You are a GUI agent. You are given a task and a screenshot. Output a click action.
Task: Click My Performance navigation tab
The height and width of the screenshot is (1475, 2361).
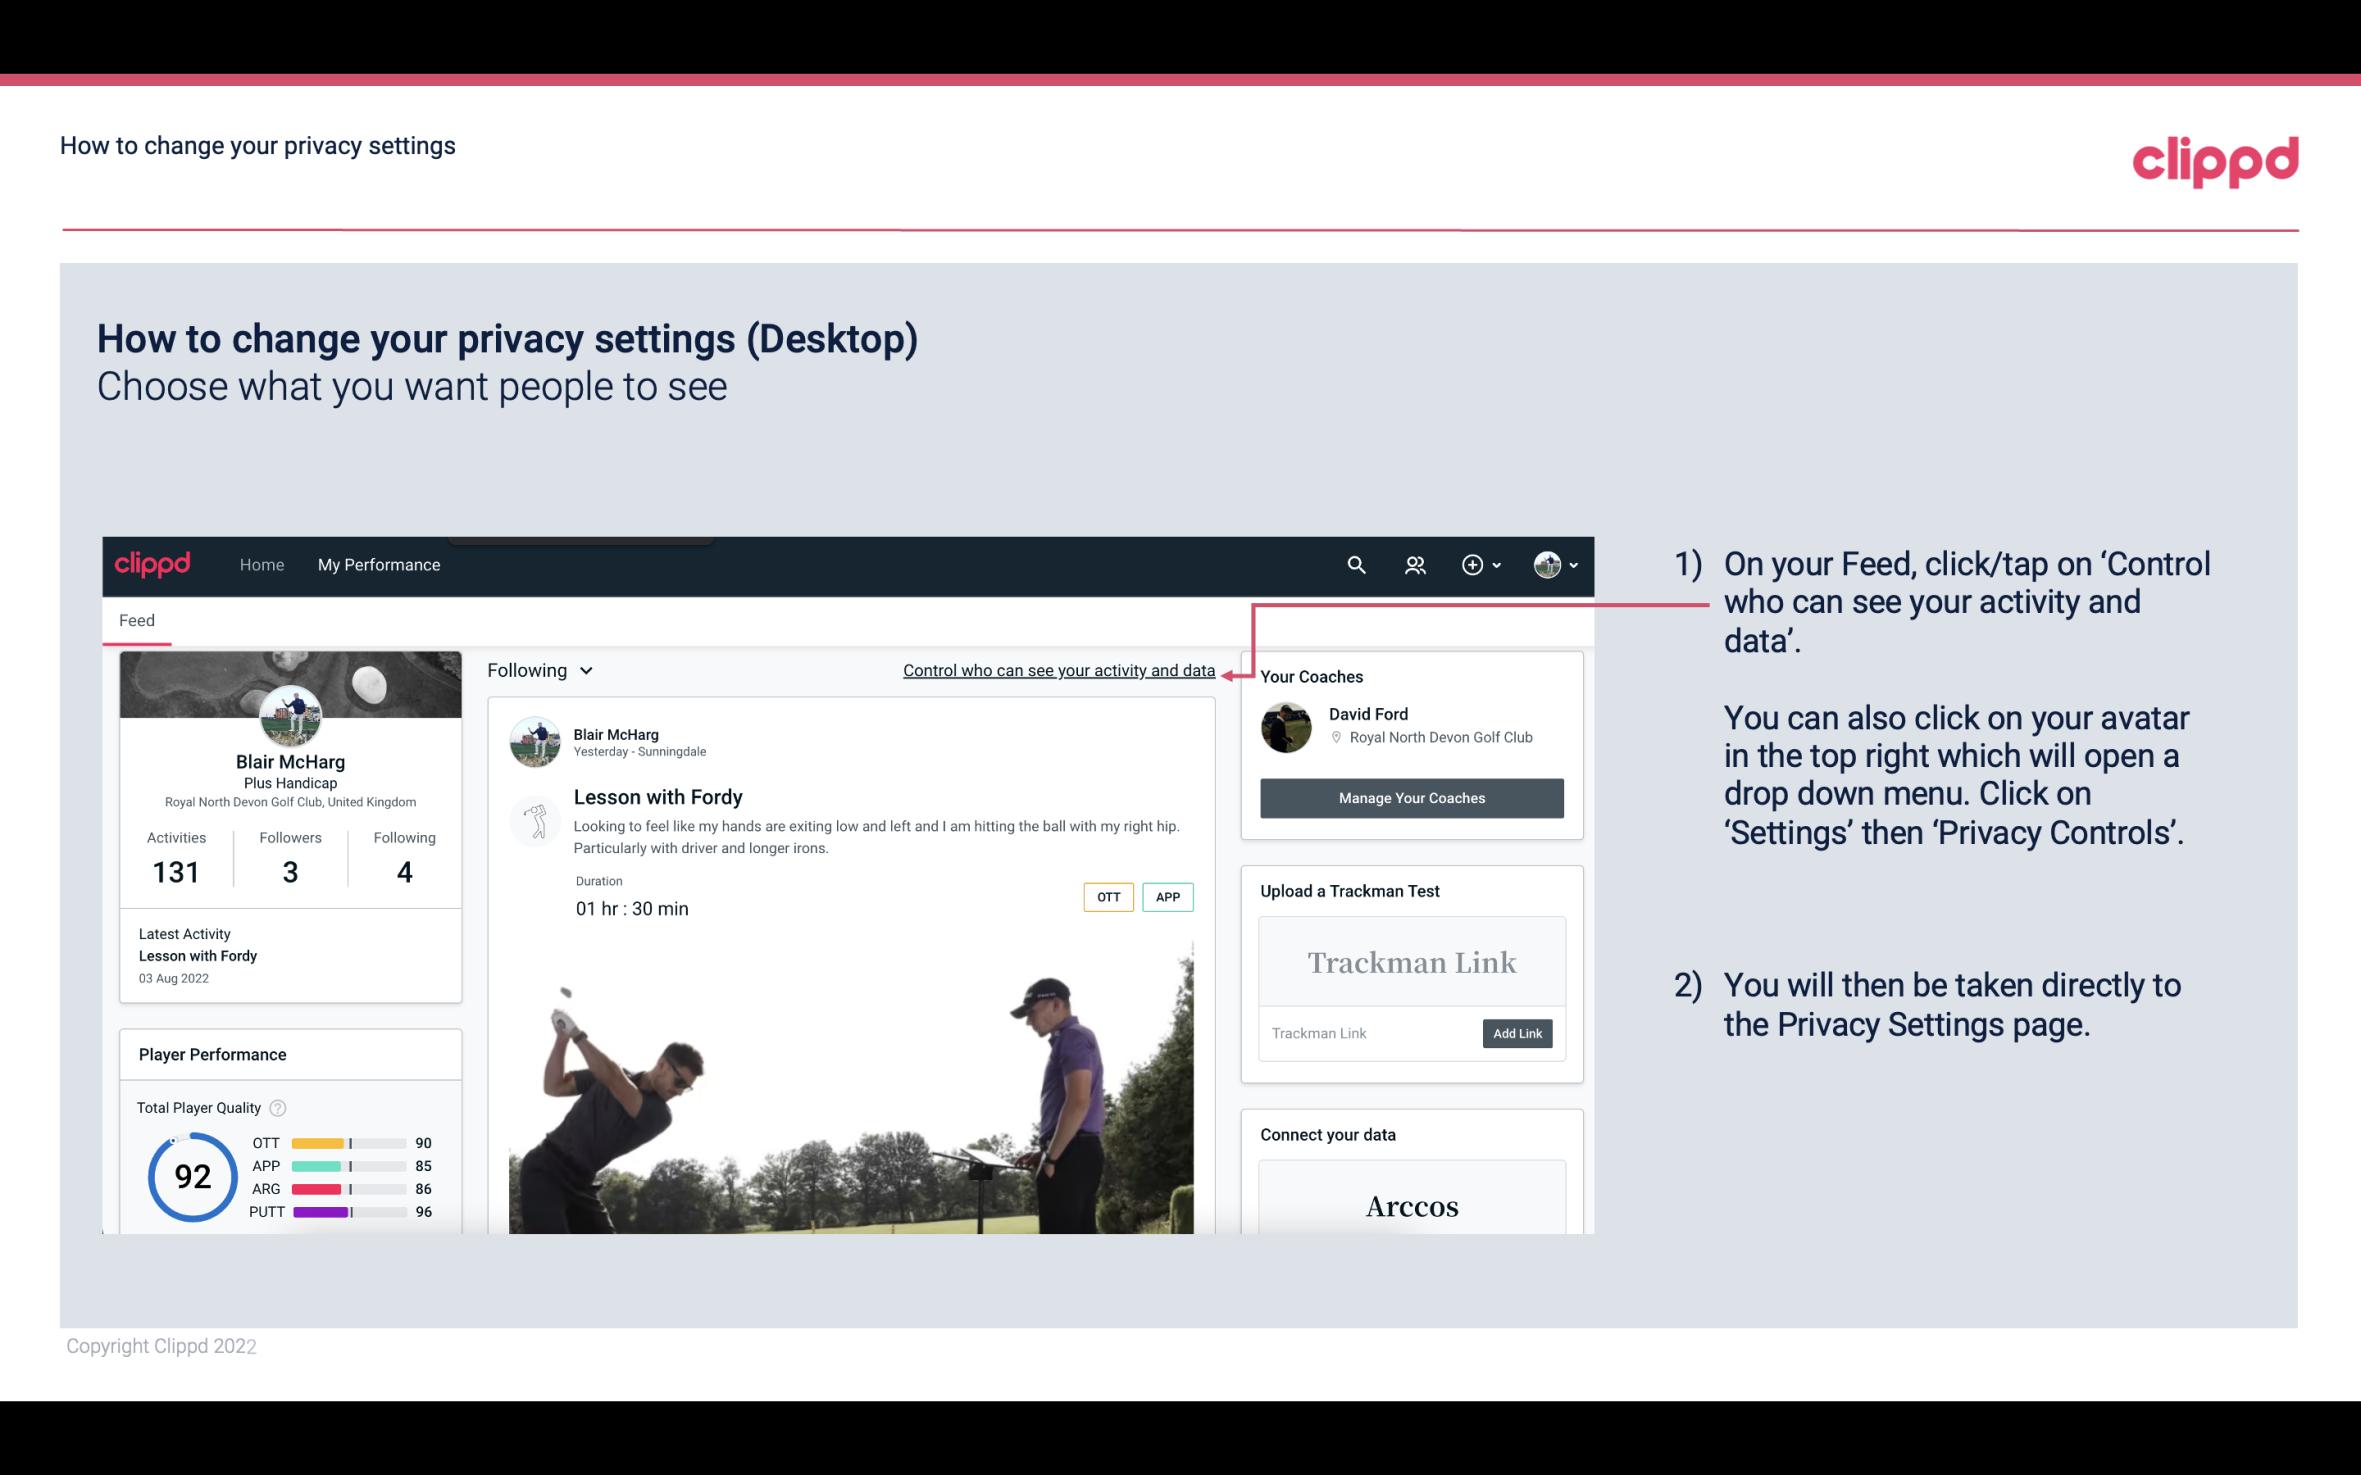(x=377, y=564)
